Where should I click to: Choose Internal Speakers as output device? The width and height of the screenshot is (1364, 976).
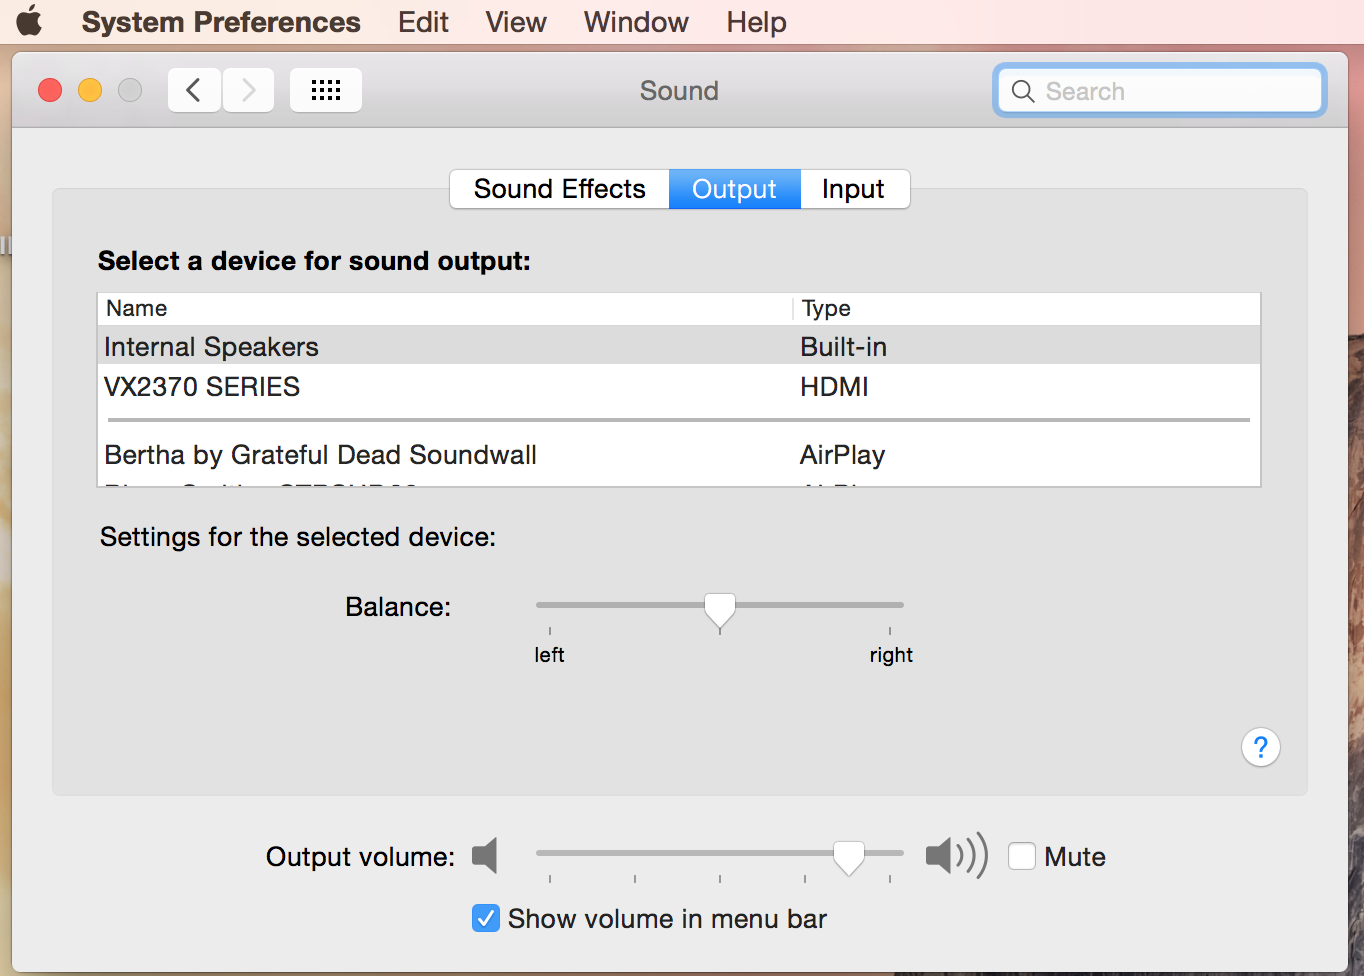[212, 347]
